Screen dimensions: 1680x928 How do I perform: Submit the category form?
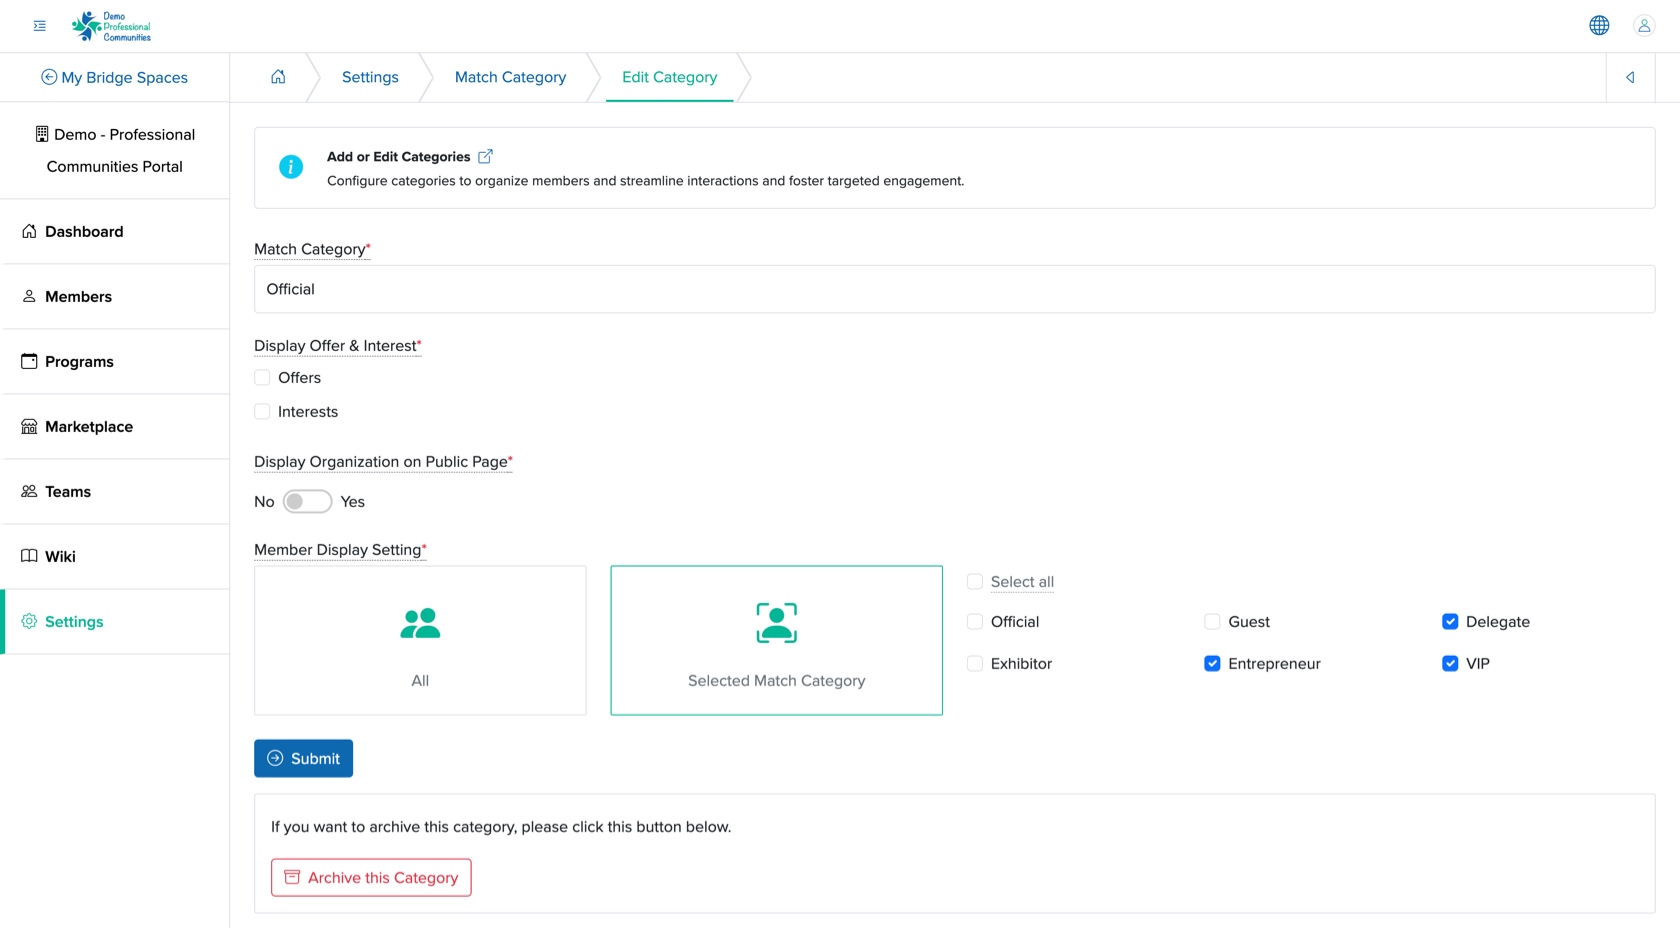click(303, 758)
